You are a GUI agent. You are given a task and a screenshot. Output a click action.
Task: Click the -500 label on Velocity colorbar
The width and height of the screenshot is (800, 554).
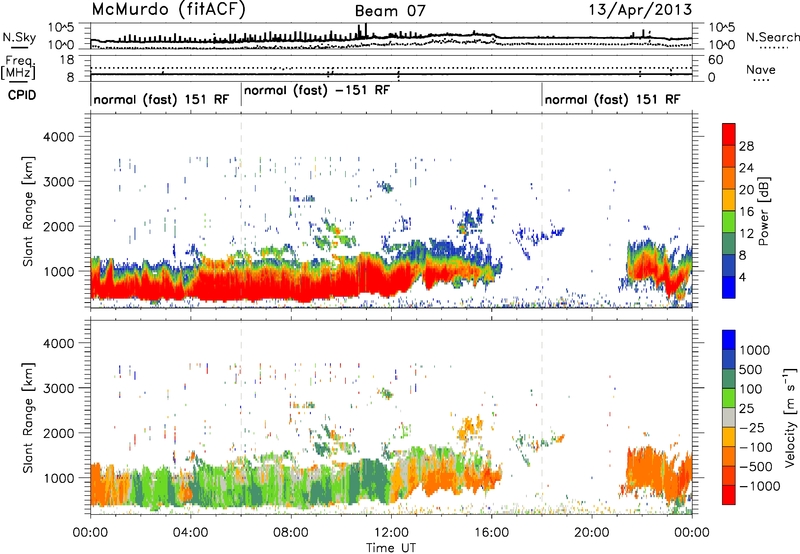click(756, 466)
